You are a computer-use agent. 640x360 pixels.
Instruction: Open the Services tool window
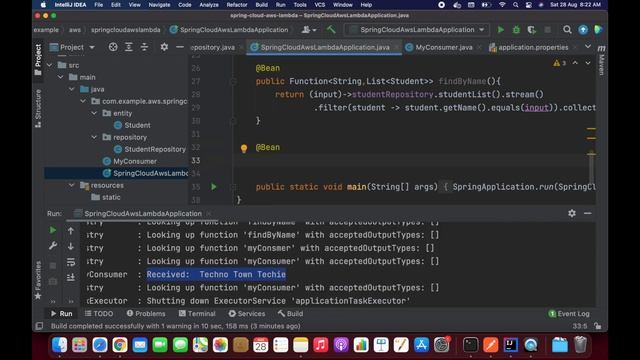click(x=247, y=313)
